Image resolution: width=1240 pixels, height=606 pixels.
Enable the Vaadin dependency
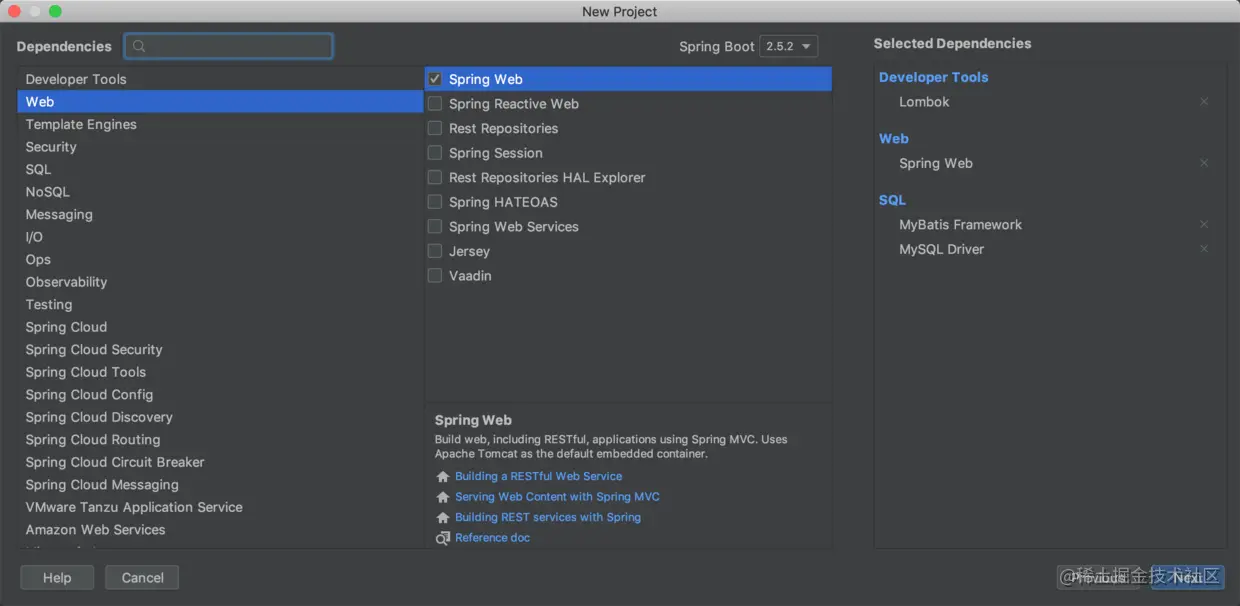coord(435,275)
